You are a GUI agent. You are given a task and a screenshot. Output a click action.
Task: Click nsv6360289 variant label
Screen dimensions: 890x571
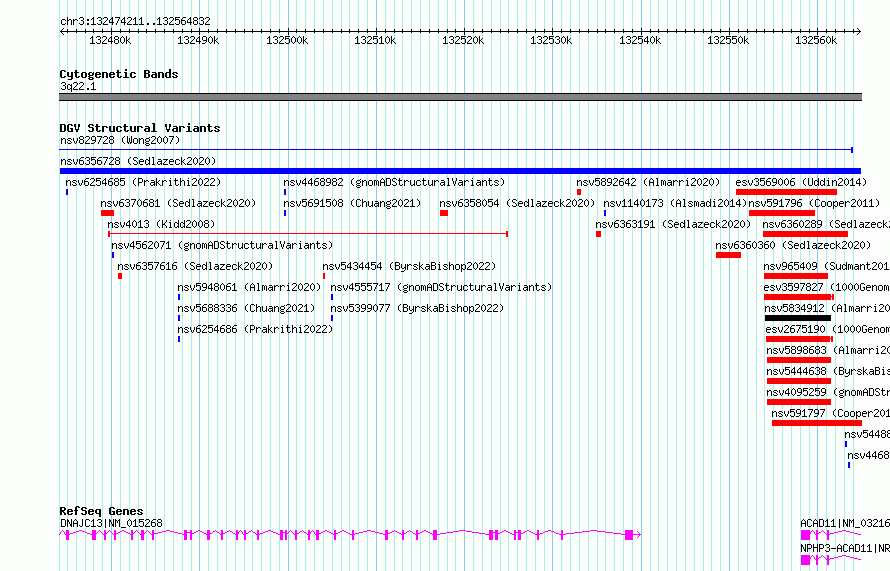coord(826,224)
